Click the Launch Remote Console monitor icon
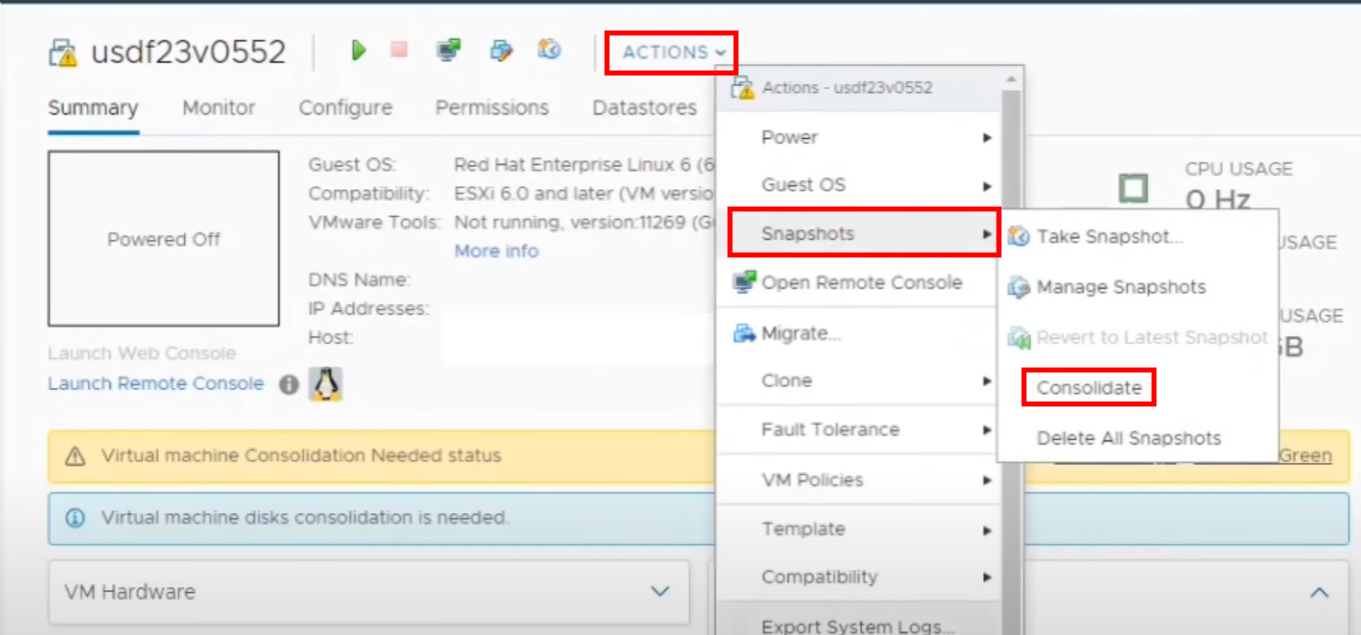 tap(447, 50)
